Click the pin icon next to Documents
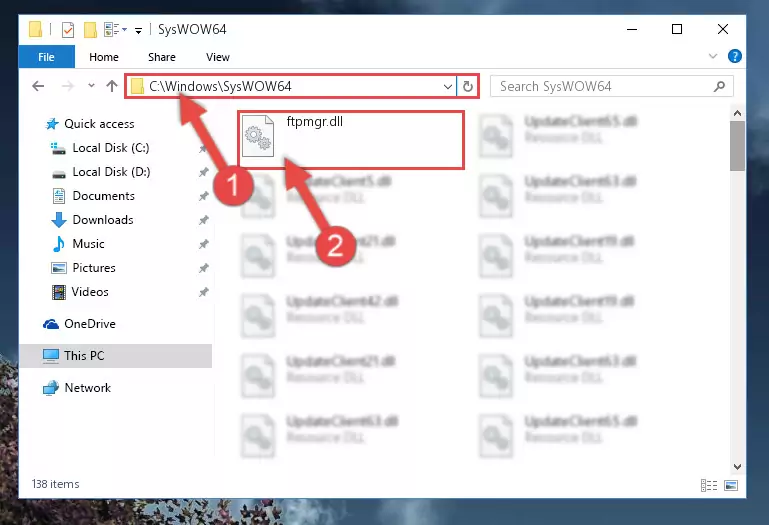The height and width of the screenshot is (525, 769). (x=203, y=196)
